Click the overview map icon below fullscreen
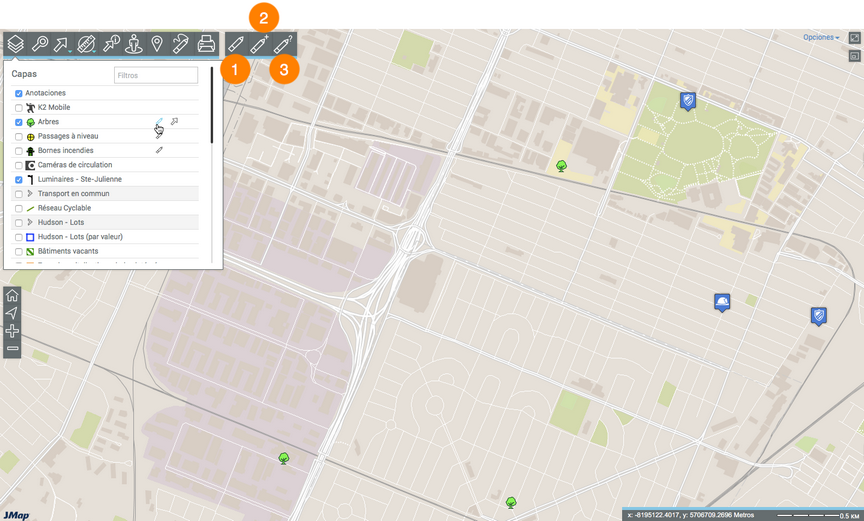The height and width of the screenshot is (521, 864). pyautogui.click(x=854, y=56)
